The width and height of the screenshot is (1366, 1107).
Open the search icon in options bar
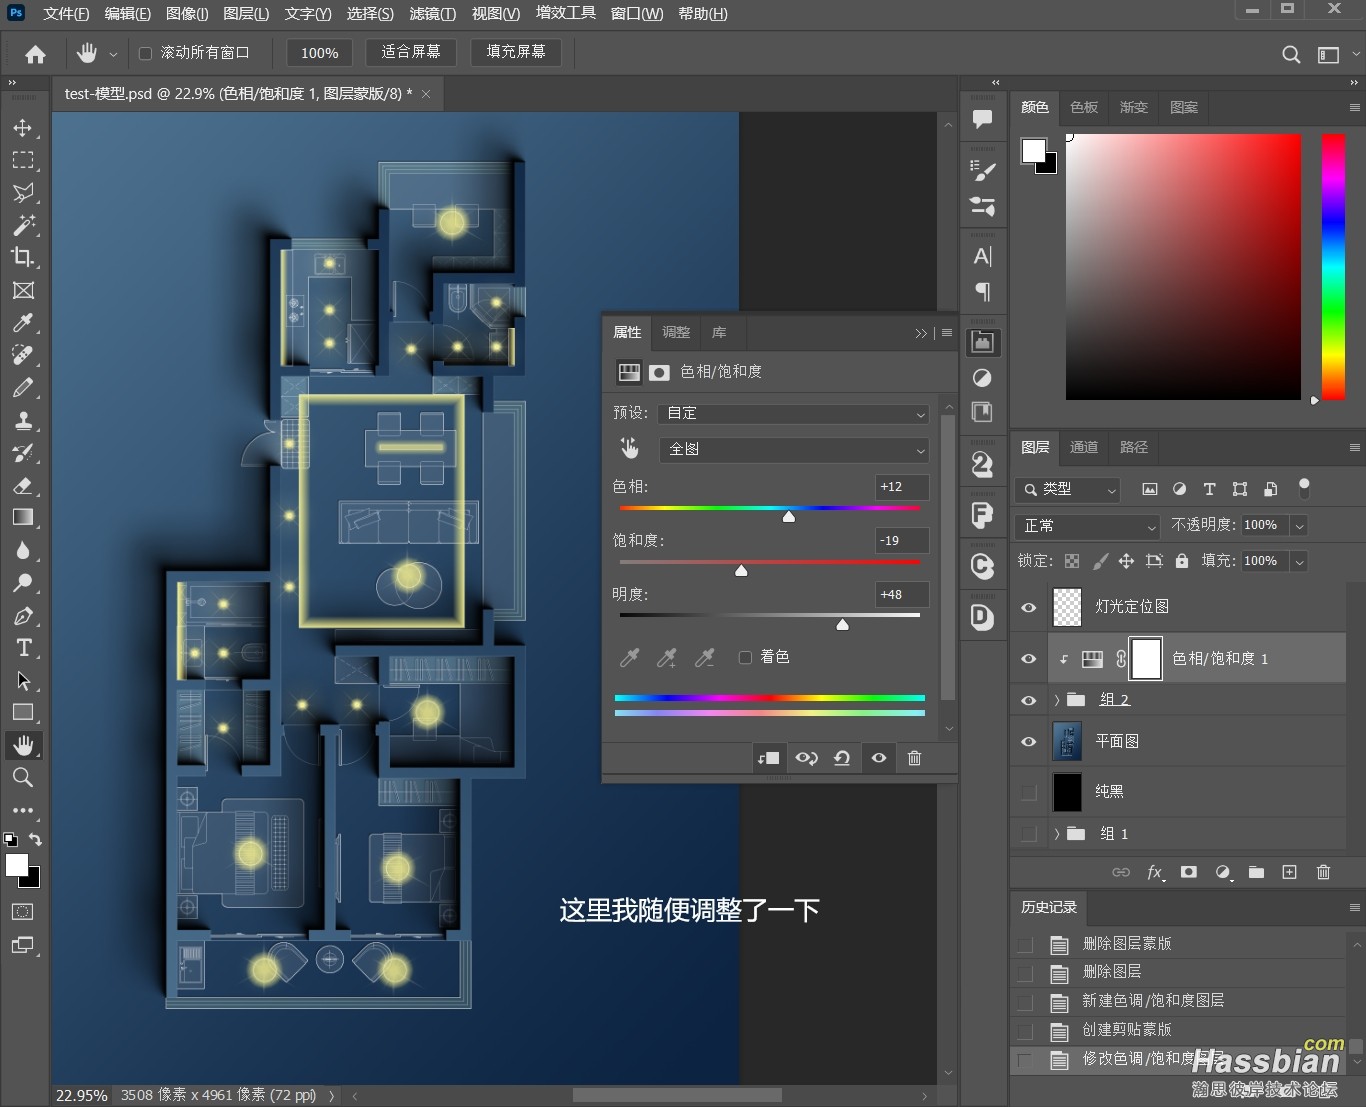1291,54
